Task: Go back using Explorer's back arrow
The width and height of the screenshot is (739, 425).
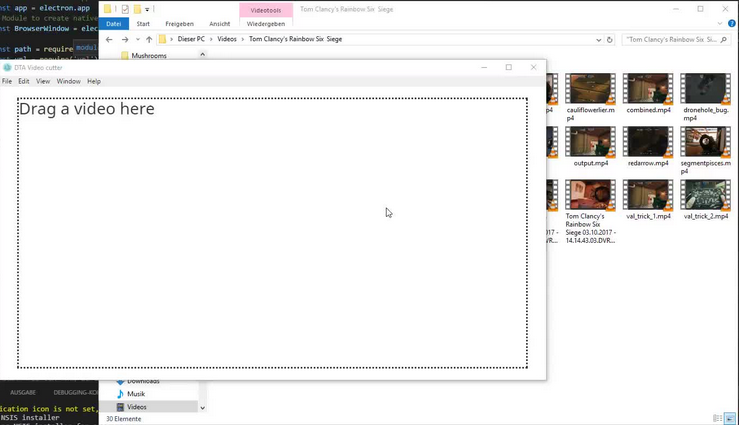Action: [x=109, y=40]
